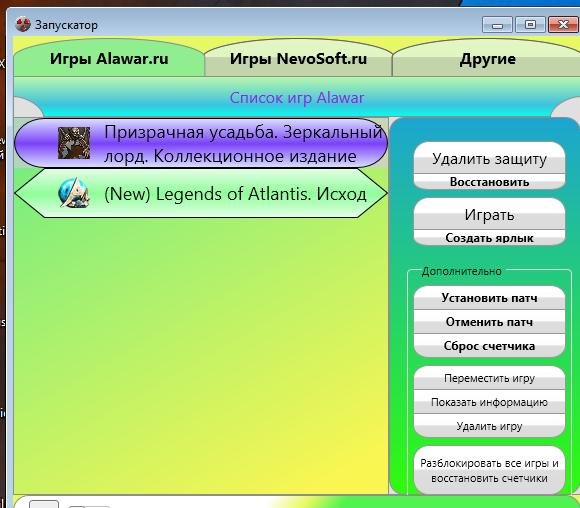Click the Запускатор app icon in title bar
The image size is (580, 508).
(x=23, y=25)
